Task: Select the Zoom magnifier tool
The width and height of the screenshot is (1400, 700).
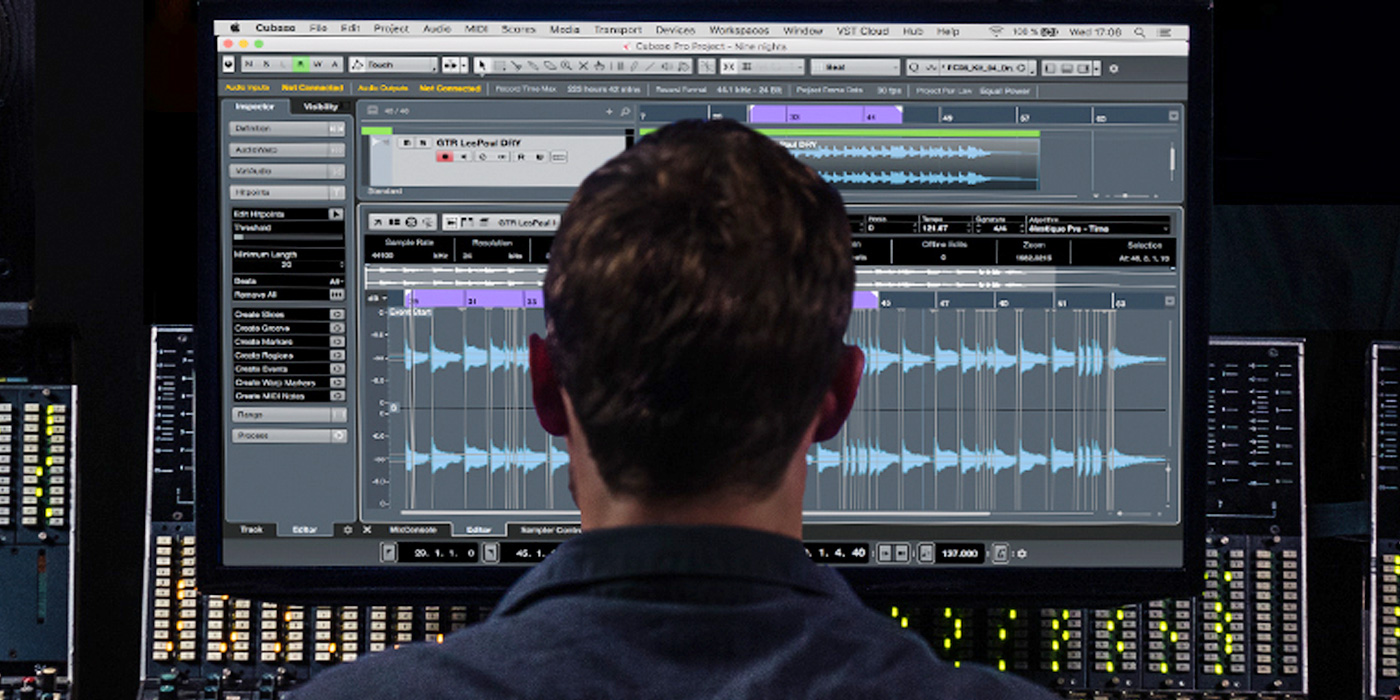Action: click(x=567, y=65)
